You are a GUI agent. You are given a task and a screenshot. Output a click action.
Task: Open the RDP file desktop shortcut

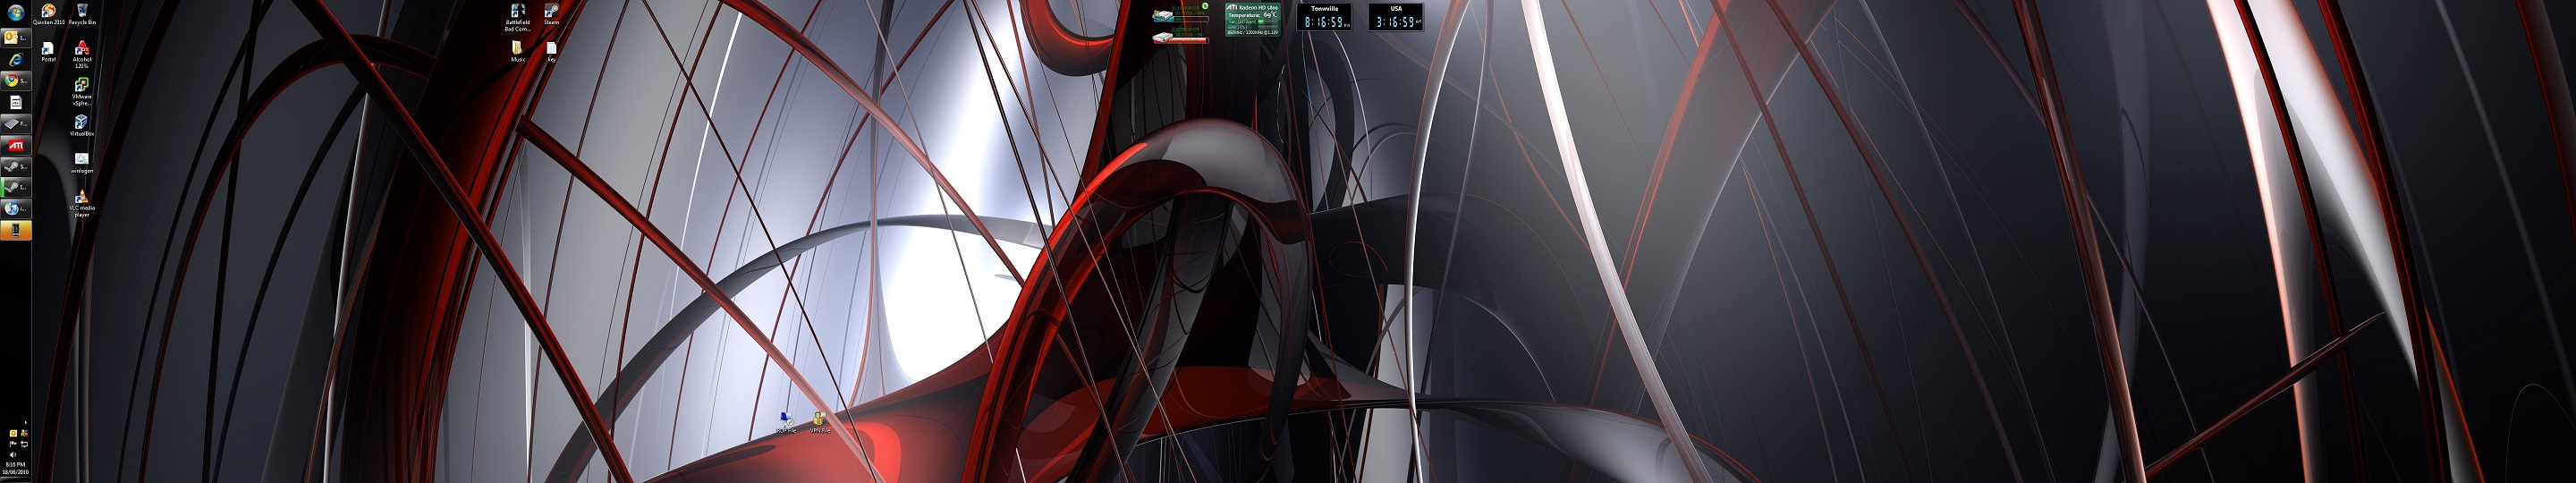pyautogui.click(x=786, y=422)
